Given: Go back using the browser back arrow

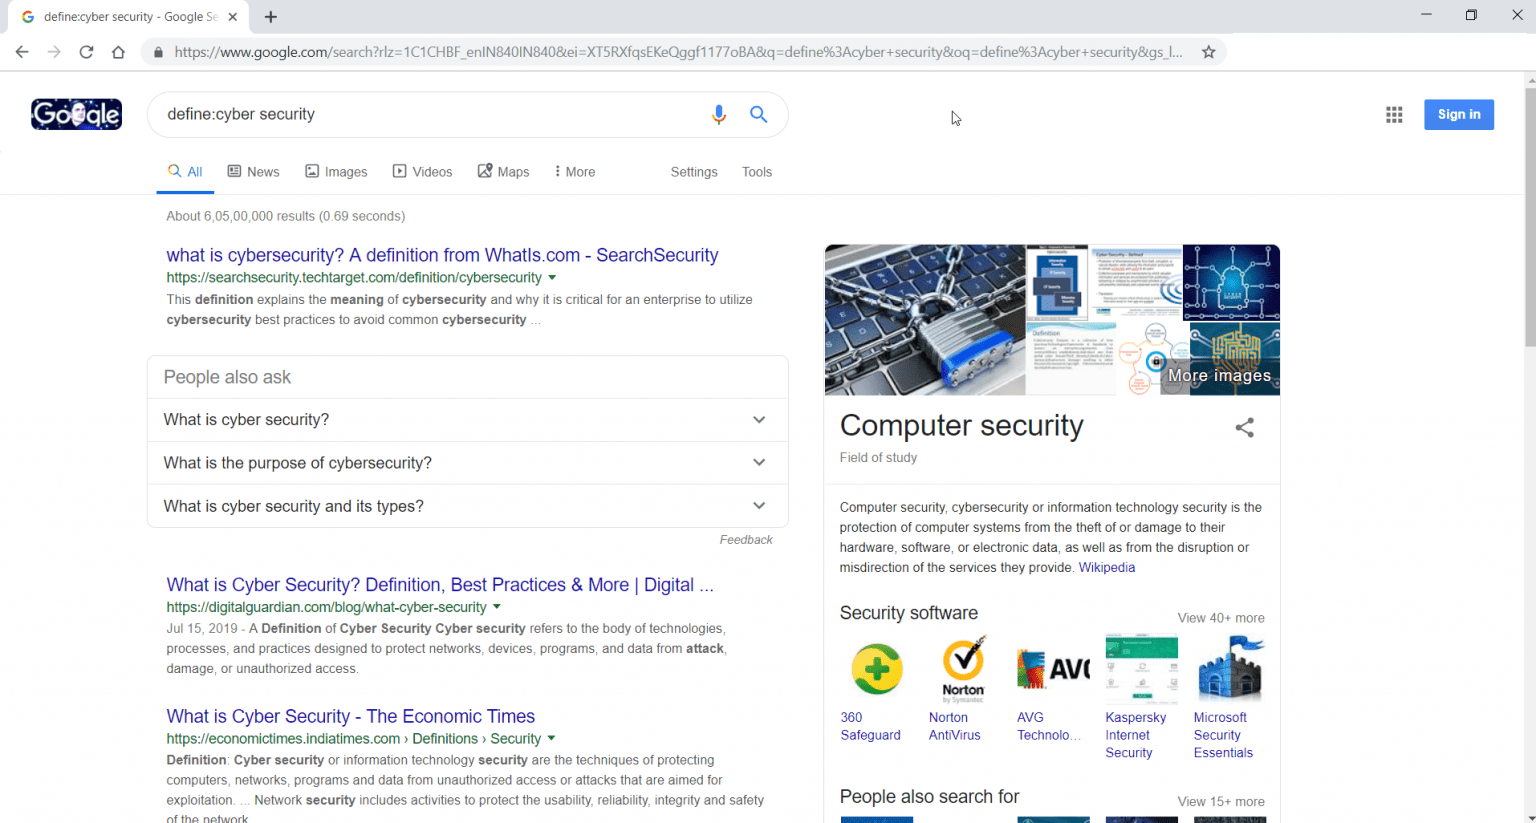Looking at the screenshot, I should click(x=22, y=52).
